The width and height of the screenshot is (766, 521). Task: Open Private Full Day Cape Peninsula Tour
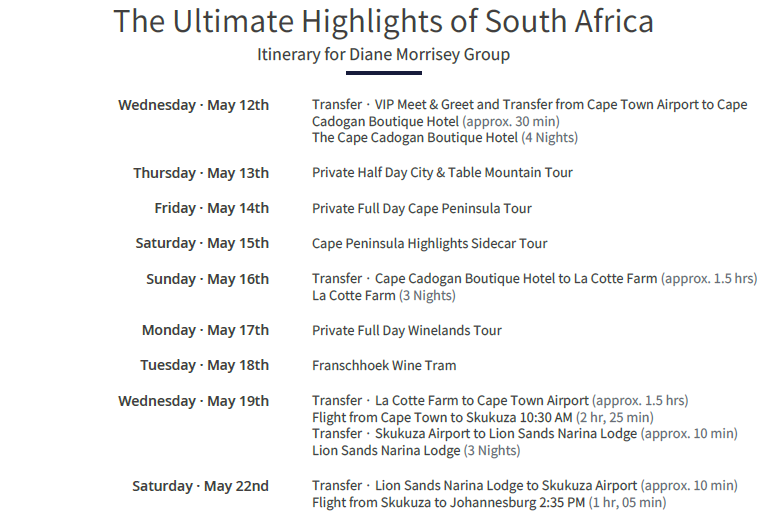click(421, 208)
